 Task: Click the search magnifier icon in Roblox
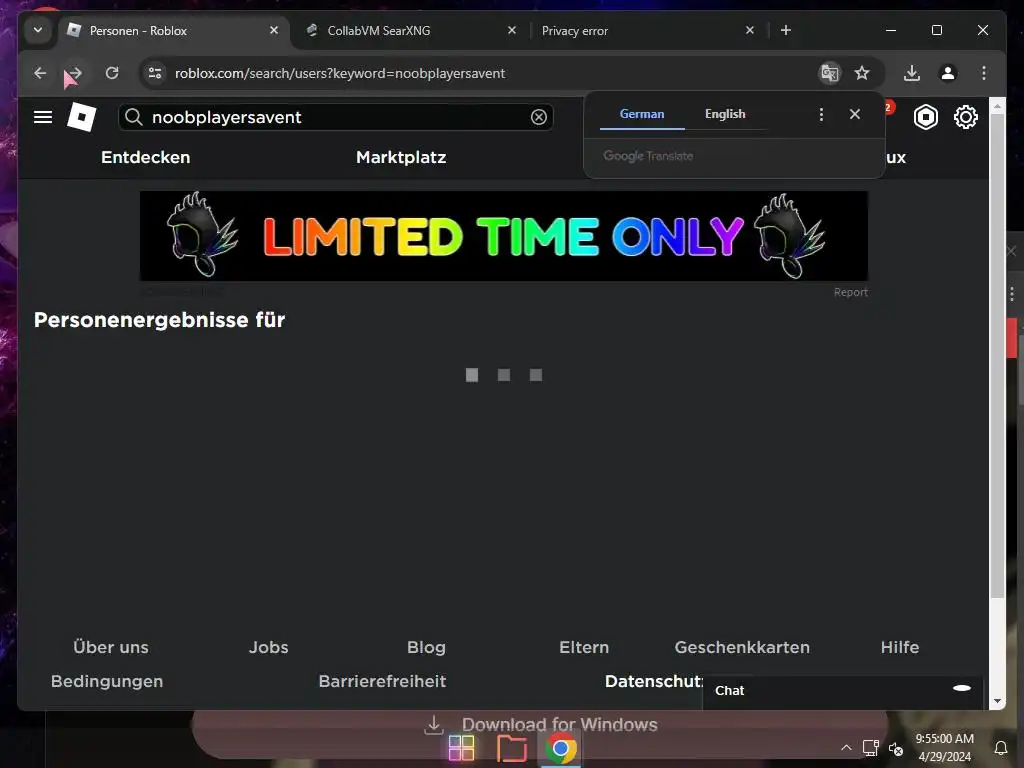(x=134, y=117)
